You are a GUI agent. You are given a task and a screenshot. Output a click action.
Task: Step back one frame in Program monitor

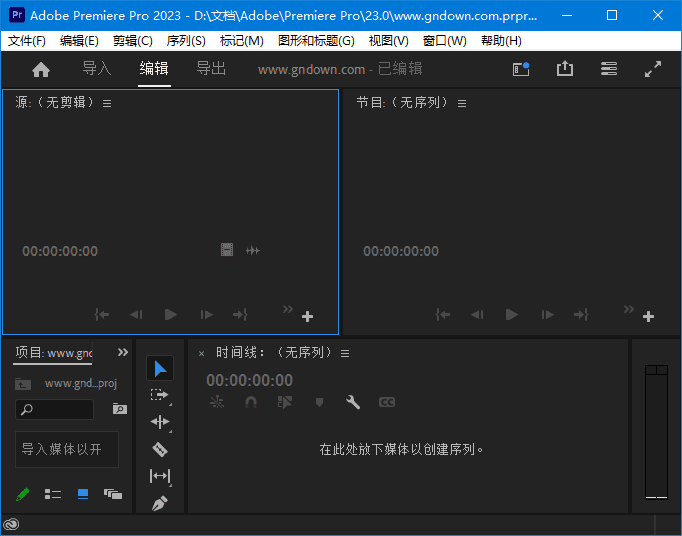[477, 314]
